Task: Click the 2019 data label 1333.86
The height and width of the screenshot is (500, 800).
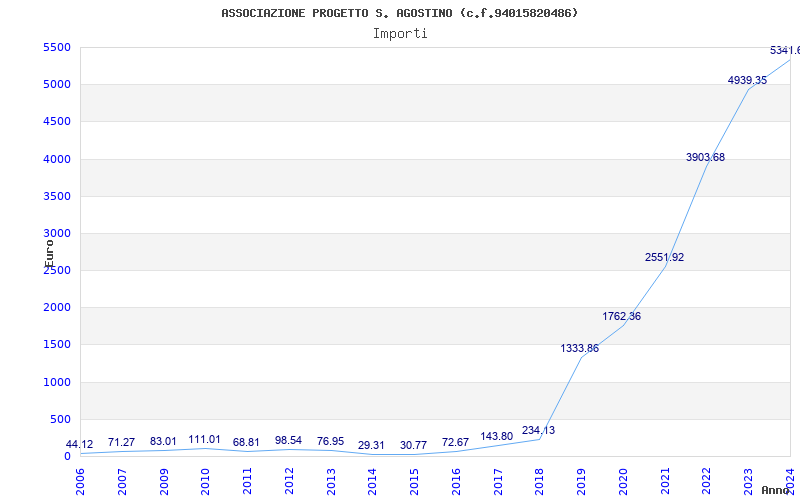Action: click(x=580, y=349)
